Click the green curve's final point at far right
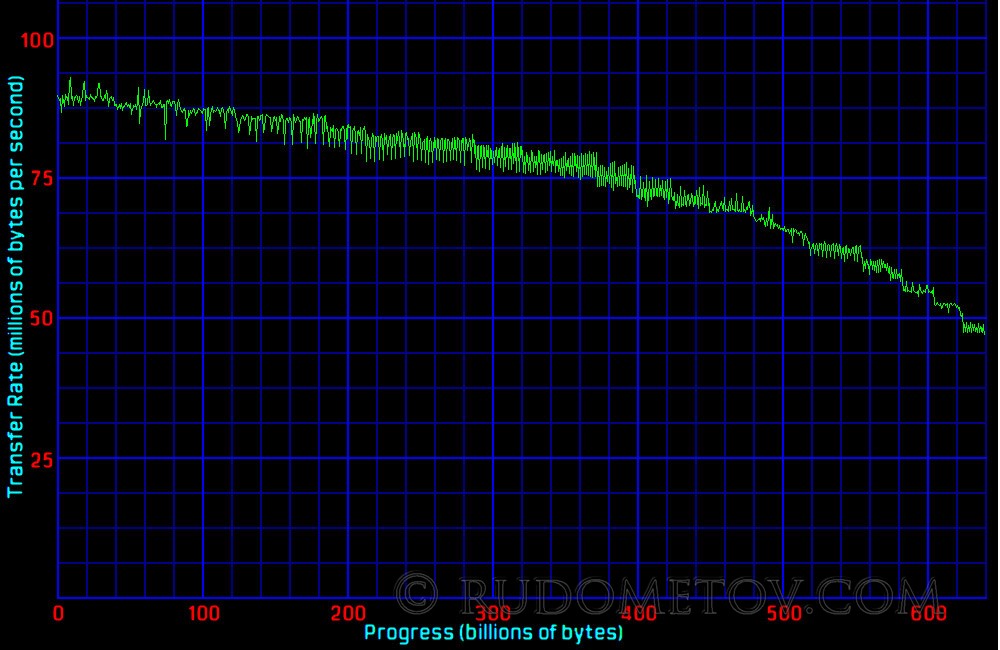The width and height of the screenshot is (1000, 650). click(983, 330)
